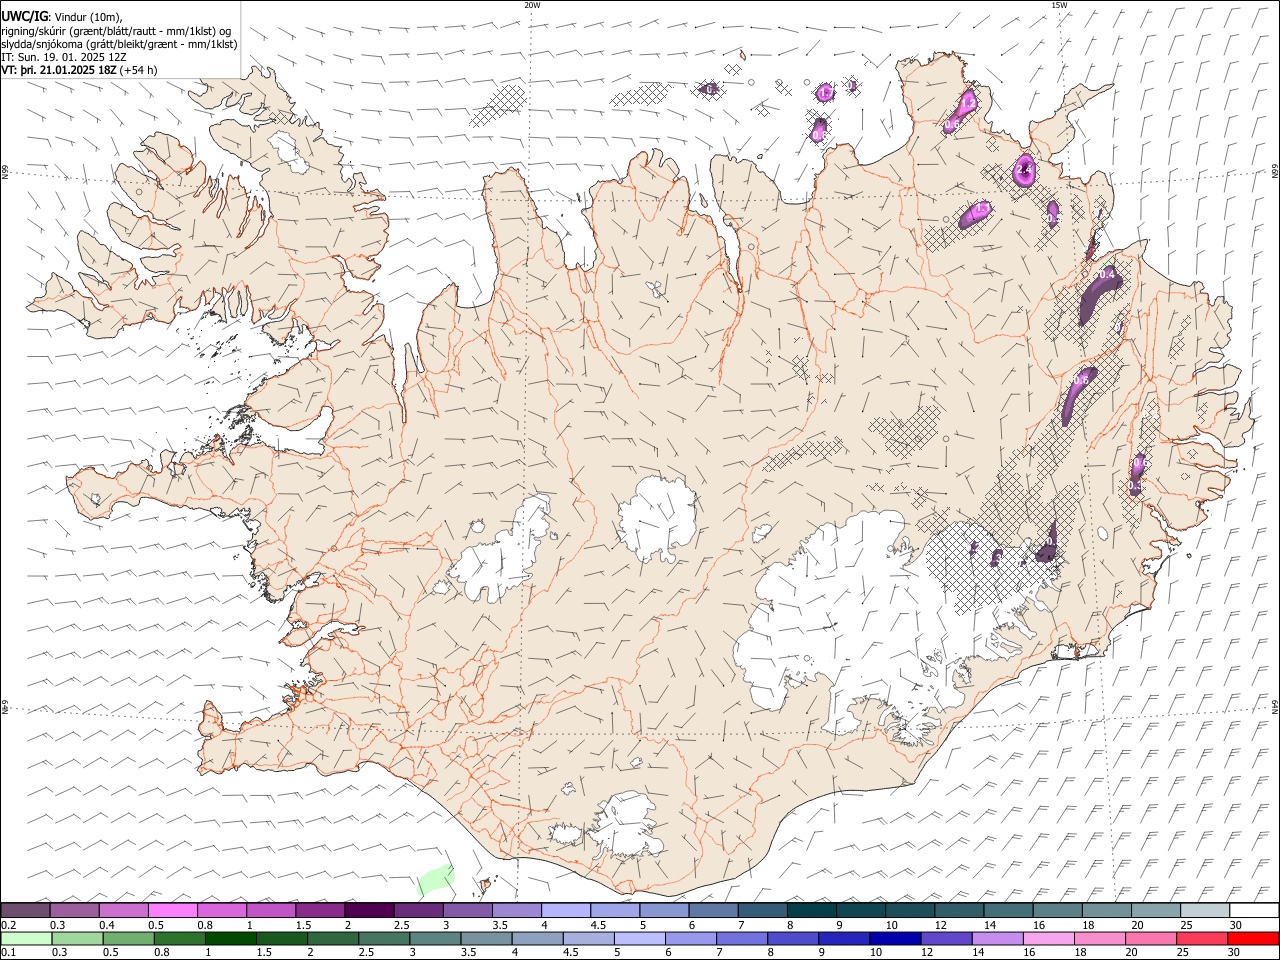The width and height of the screenshot is (1280, 960).
Task: Select the bright pink 0.5 swatch in snow legend
Action: (172, 910)
